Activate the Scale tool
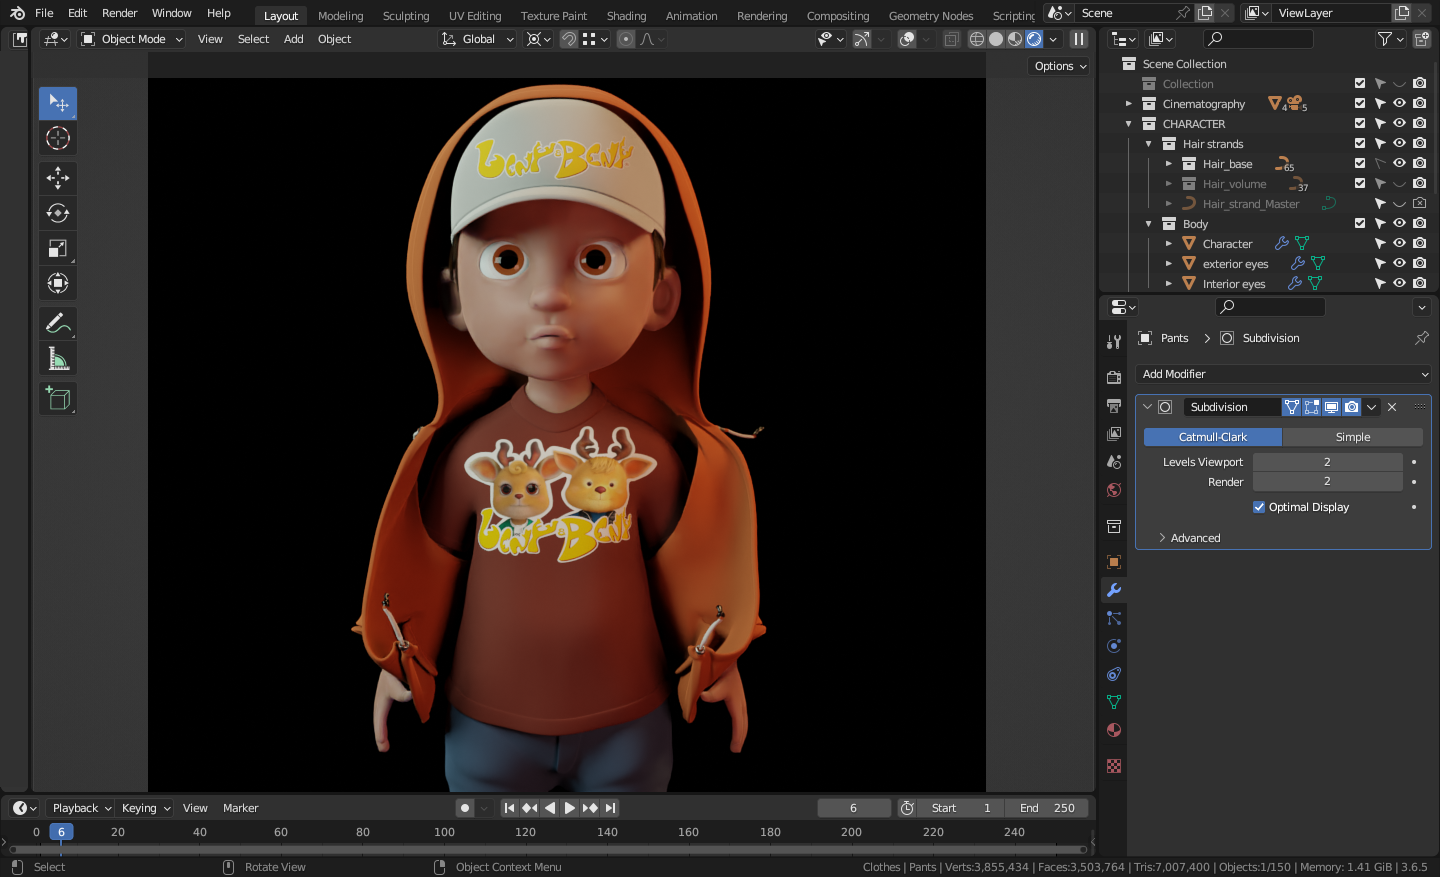The height and width of the screenshot is (877, 1440). click(x=58, y=248)
